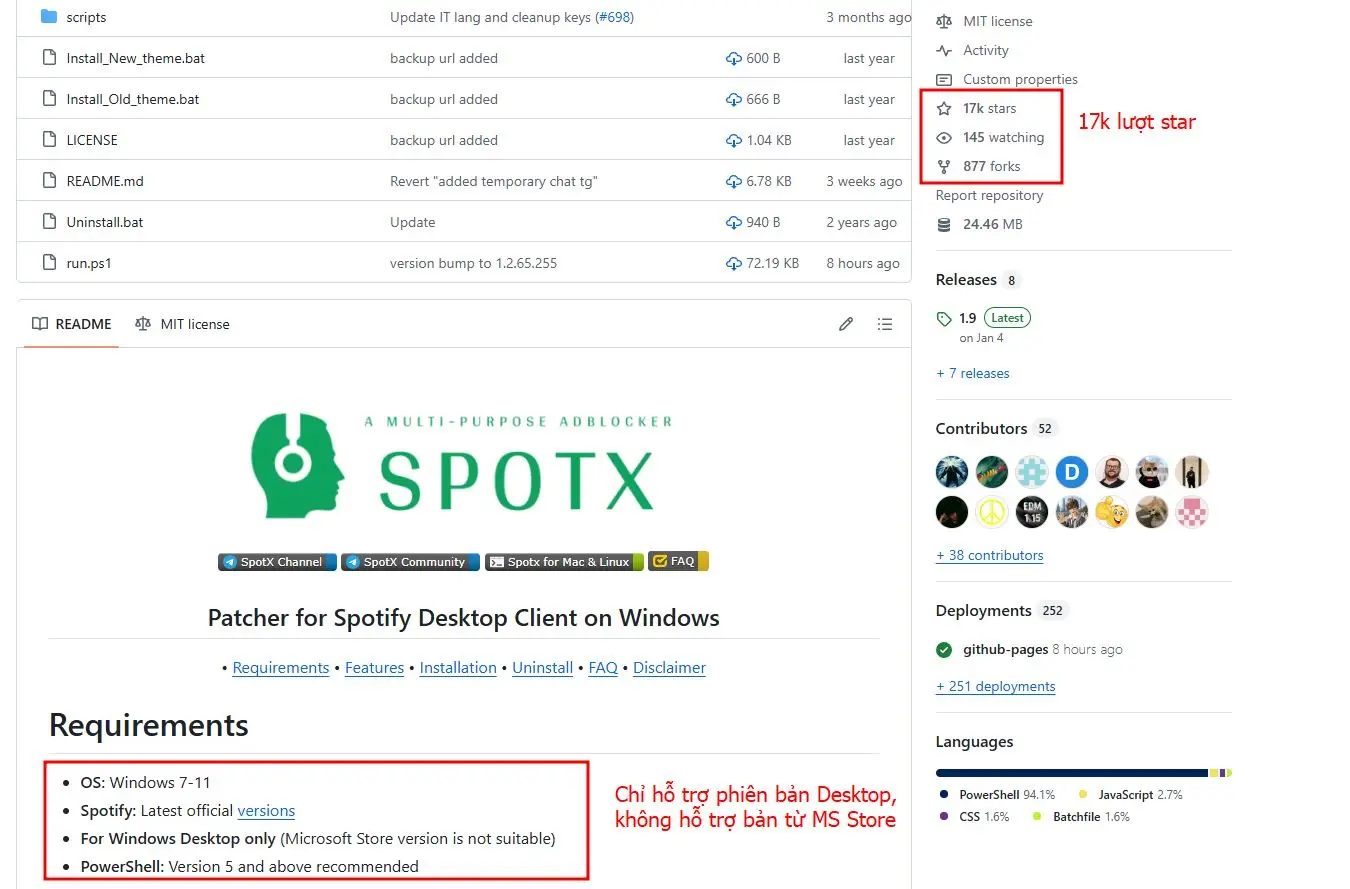This screenshot has width=1350, height=889.
Task: Click the file icon next to run.ps1
Action: point(48,263)
